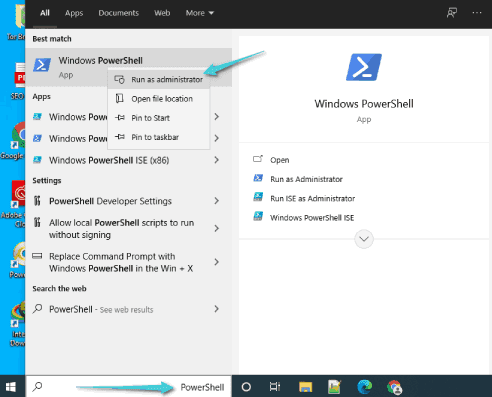Click the Windows PowerShell ISE icon in the details pane
This screenshot has width=492, height=397.
click(258, 216)
